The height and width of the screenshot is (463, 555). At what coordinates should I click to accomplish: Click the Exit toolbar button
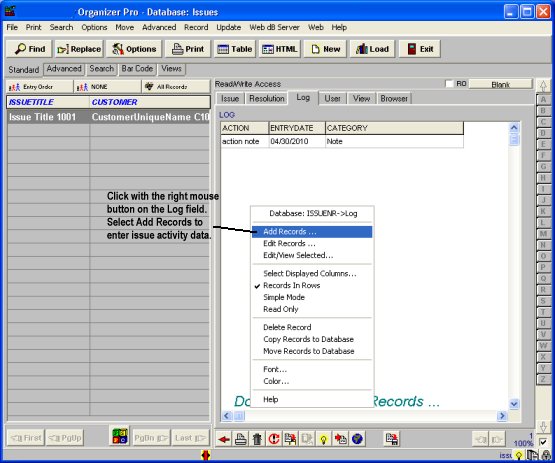click(x=420, y=49)
